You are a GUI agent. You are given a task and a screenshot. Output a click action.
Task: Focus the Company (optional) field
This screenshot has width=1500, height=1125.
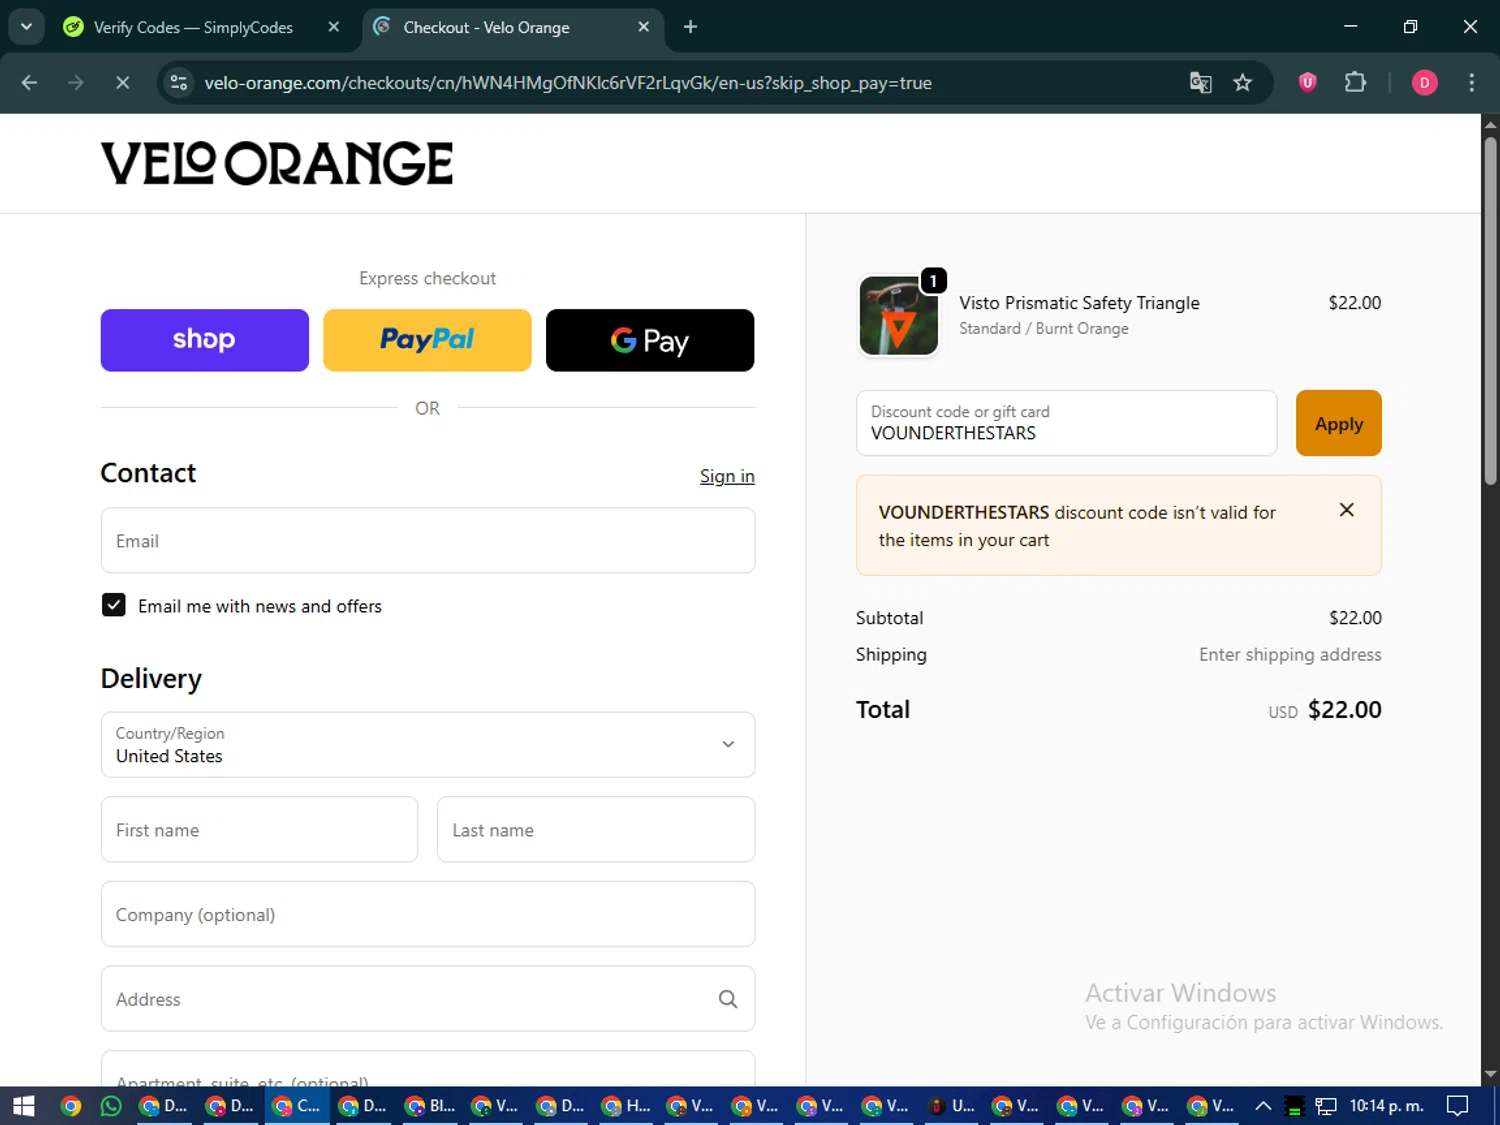coord(428,914)
